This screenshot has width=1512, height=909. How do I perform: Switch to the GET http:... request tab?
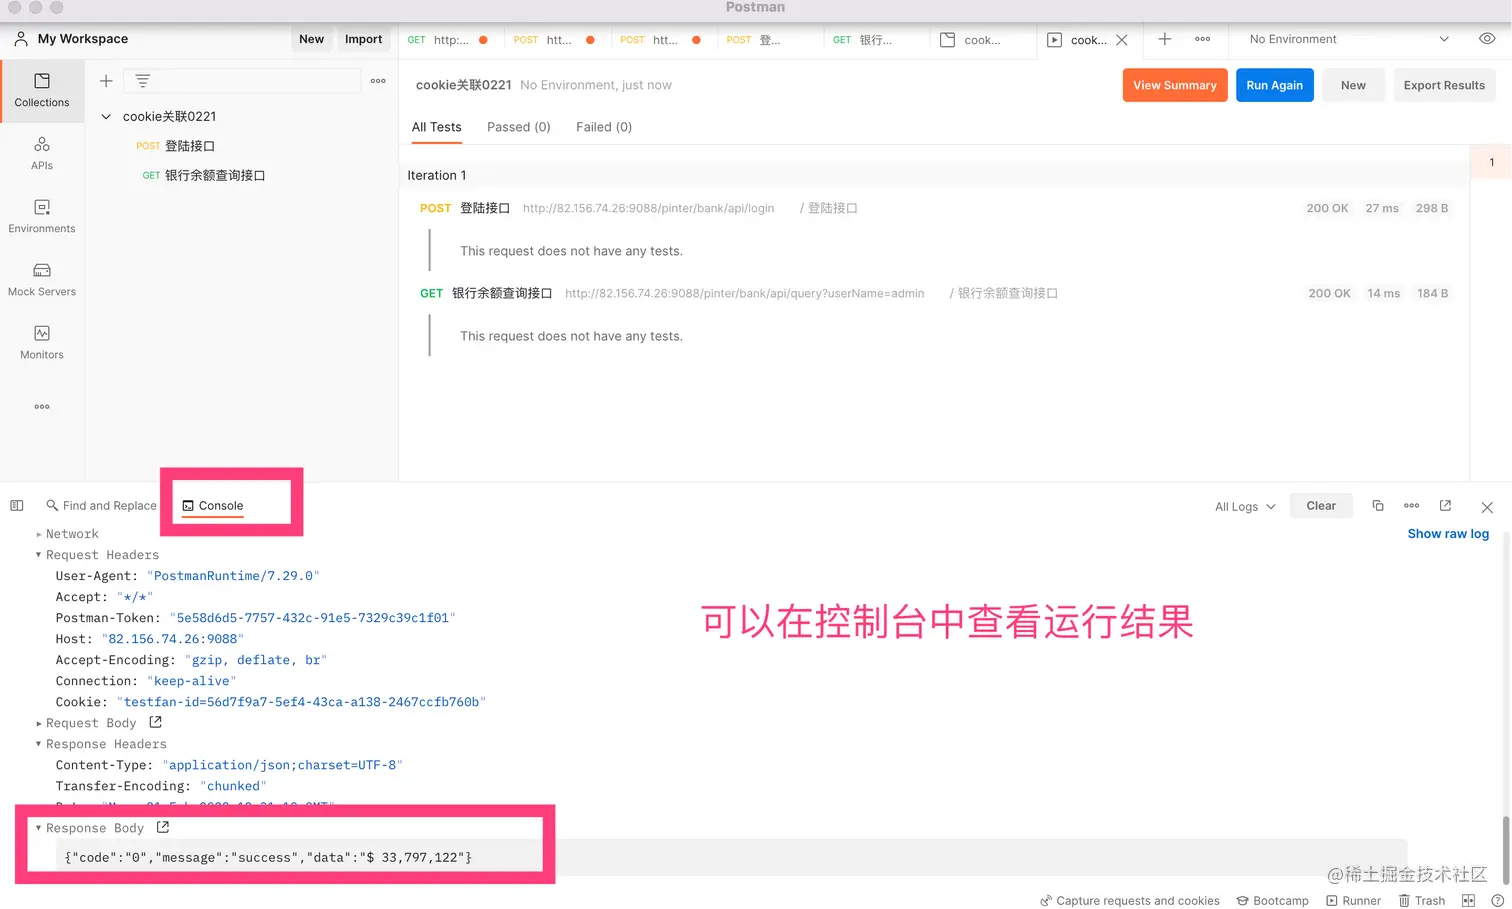(449, 40)
